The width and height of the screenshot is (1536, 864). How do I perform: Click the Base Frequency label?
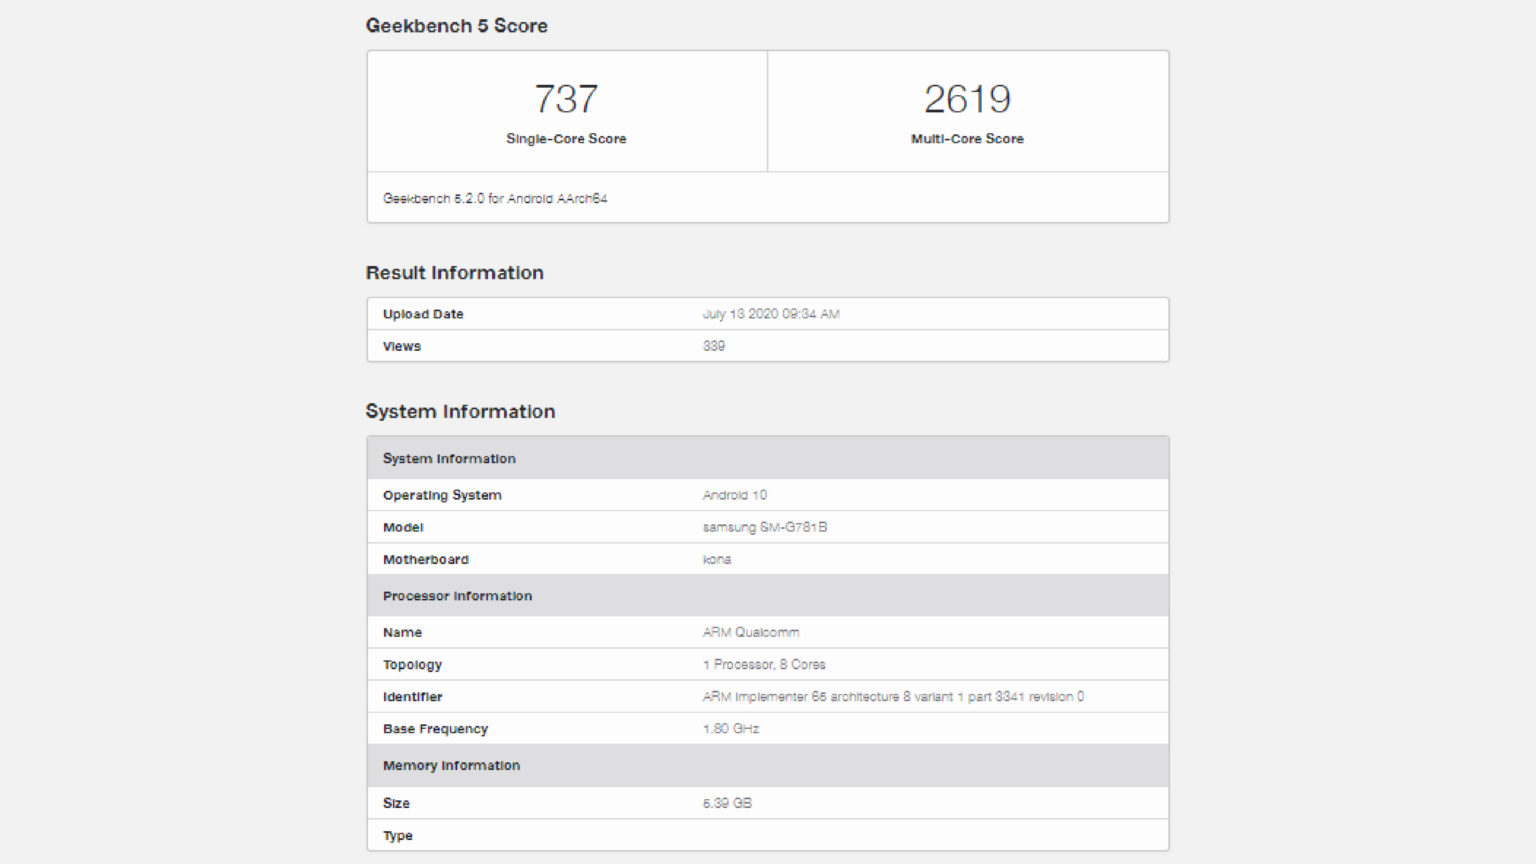point(435,729)
